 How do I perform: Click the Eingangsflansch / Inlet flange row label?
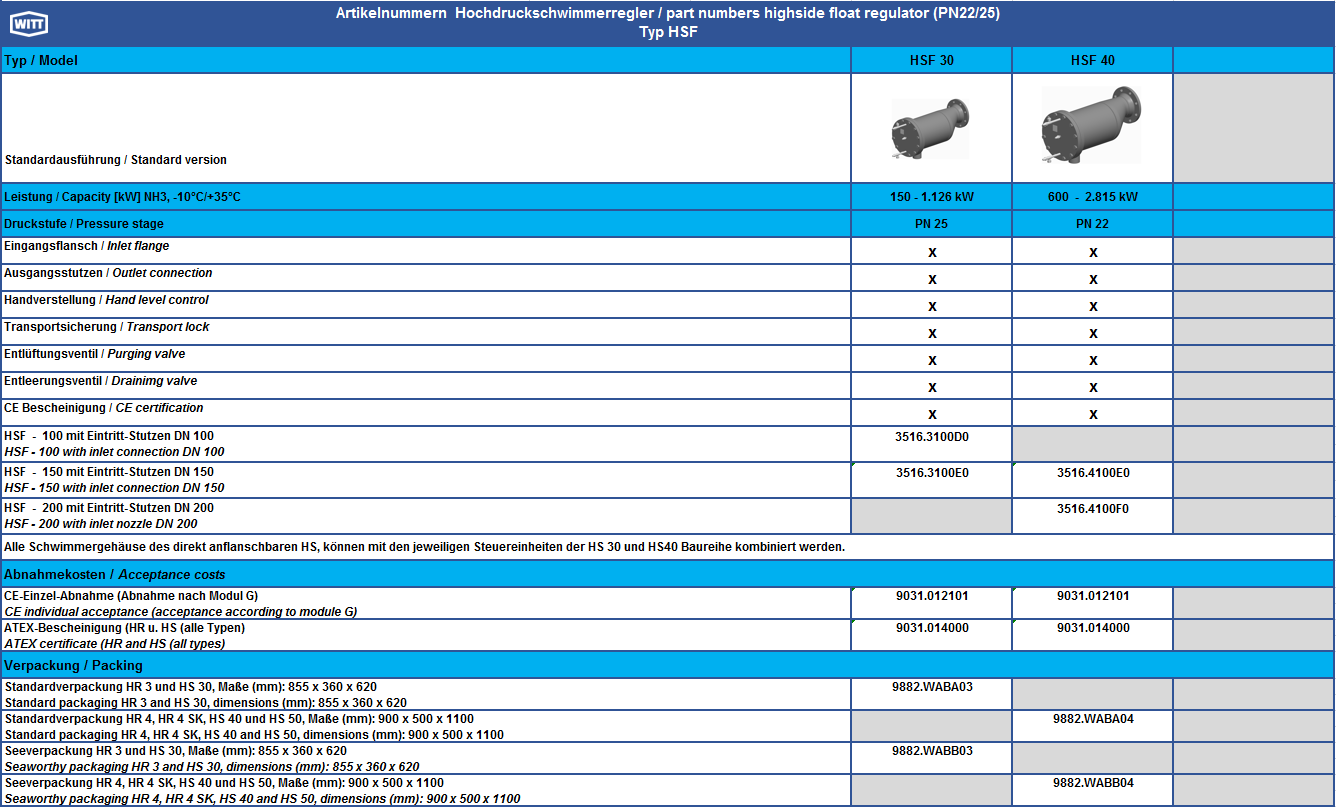pyautogui.click(x=87, y=246)
